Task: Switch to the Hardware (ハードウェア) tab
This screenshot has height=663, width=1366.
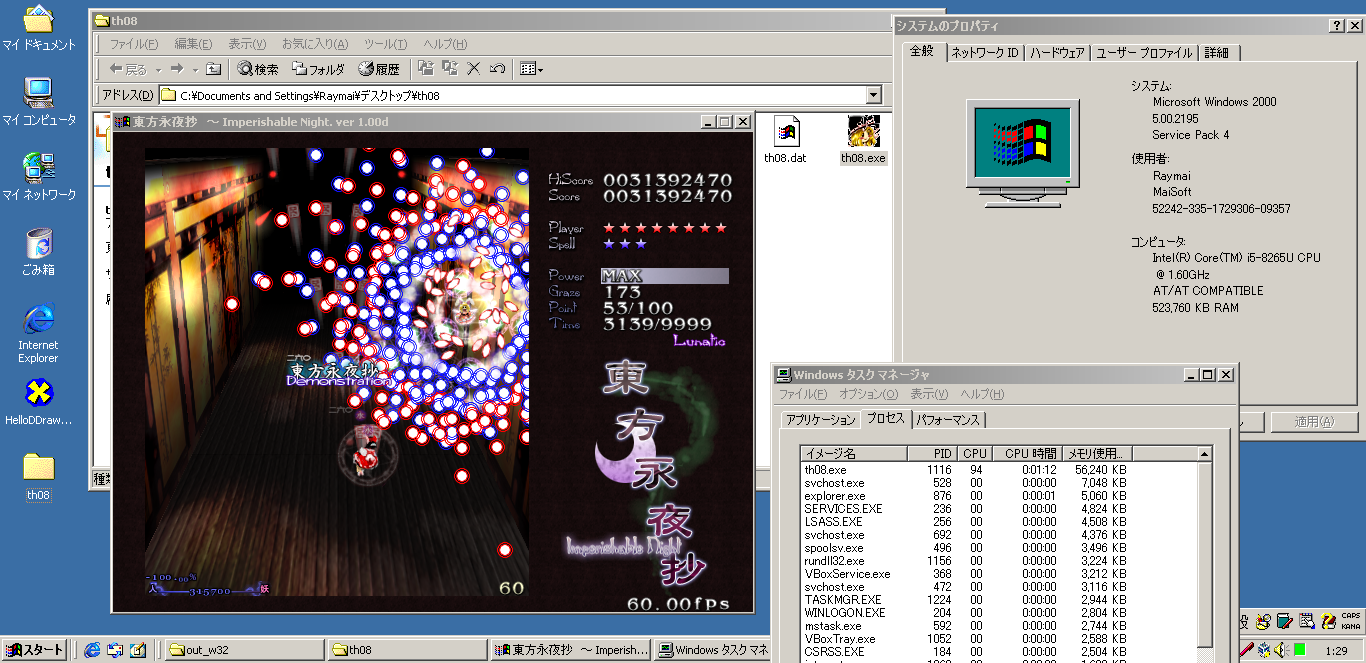Action: click(x=1057, y=52)
